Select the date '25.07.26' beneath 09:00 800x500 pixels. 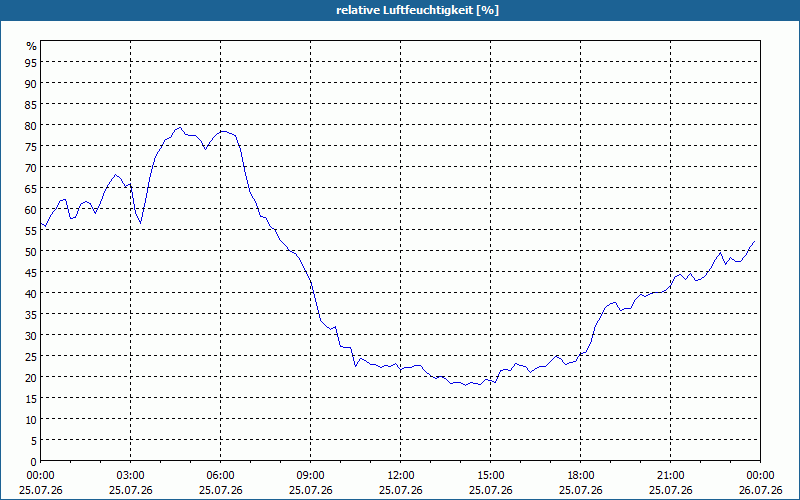click(310, 490)
